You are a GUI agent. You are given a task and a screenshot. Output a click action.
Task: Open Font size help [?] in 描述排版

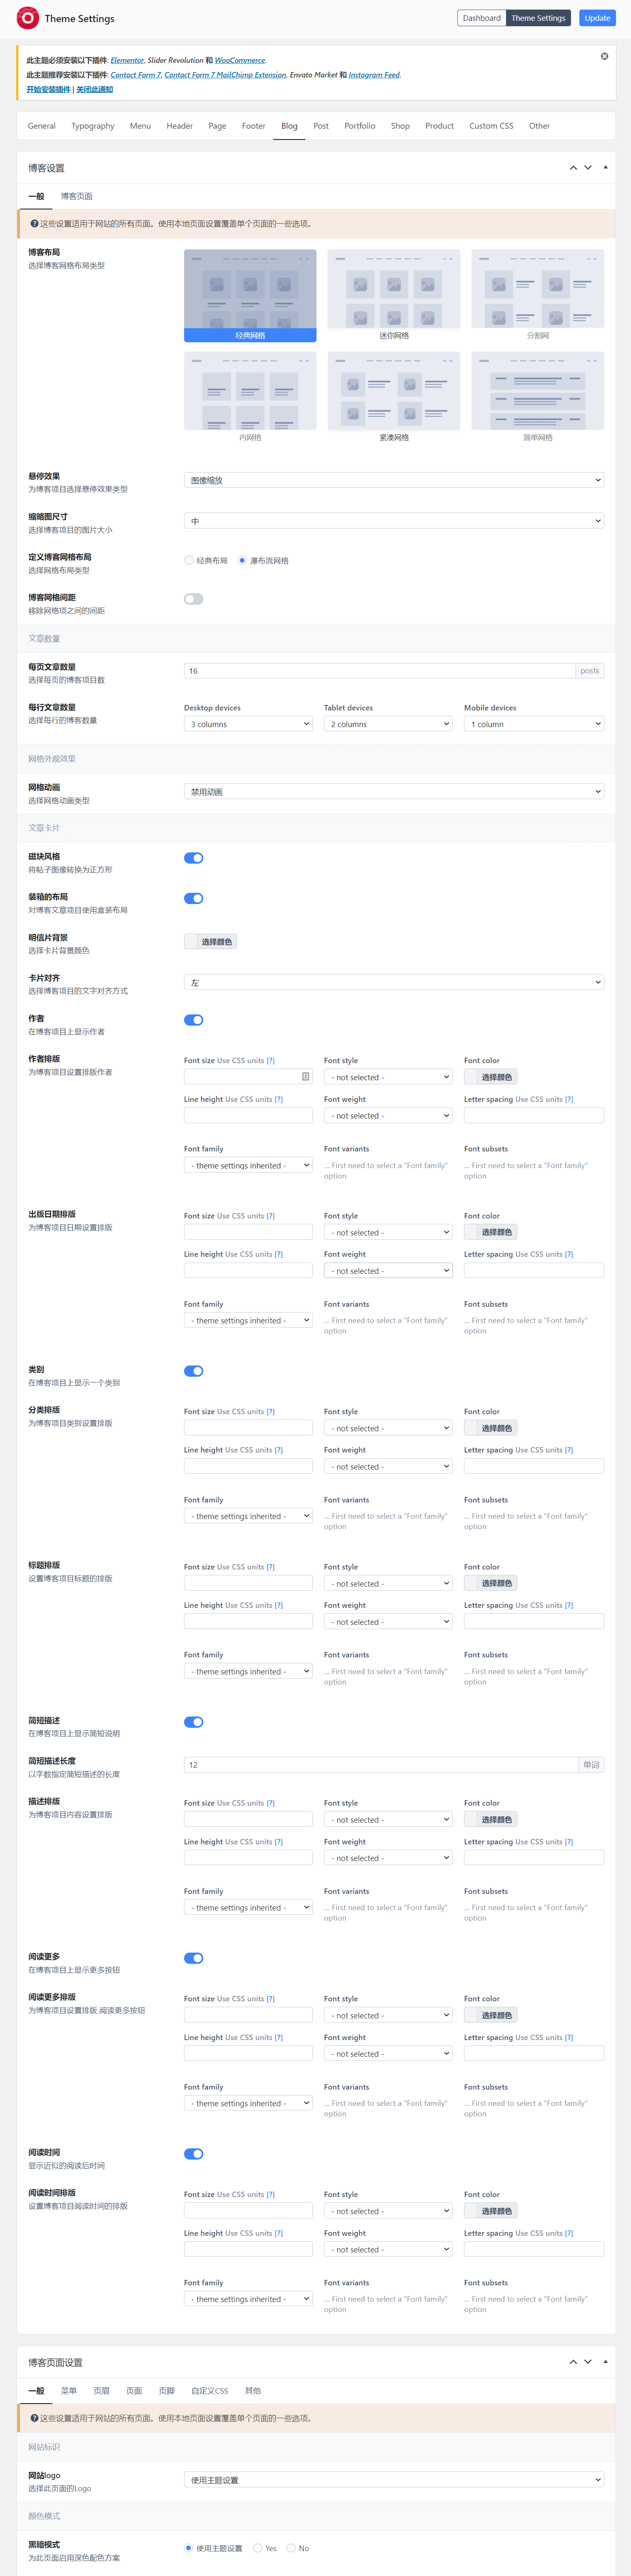[x=270, y=1803]
